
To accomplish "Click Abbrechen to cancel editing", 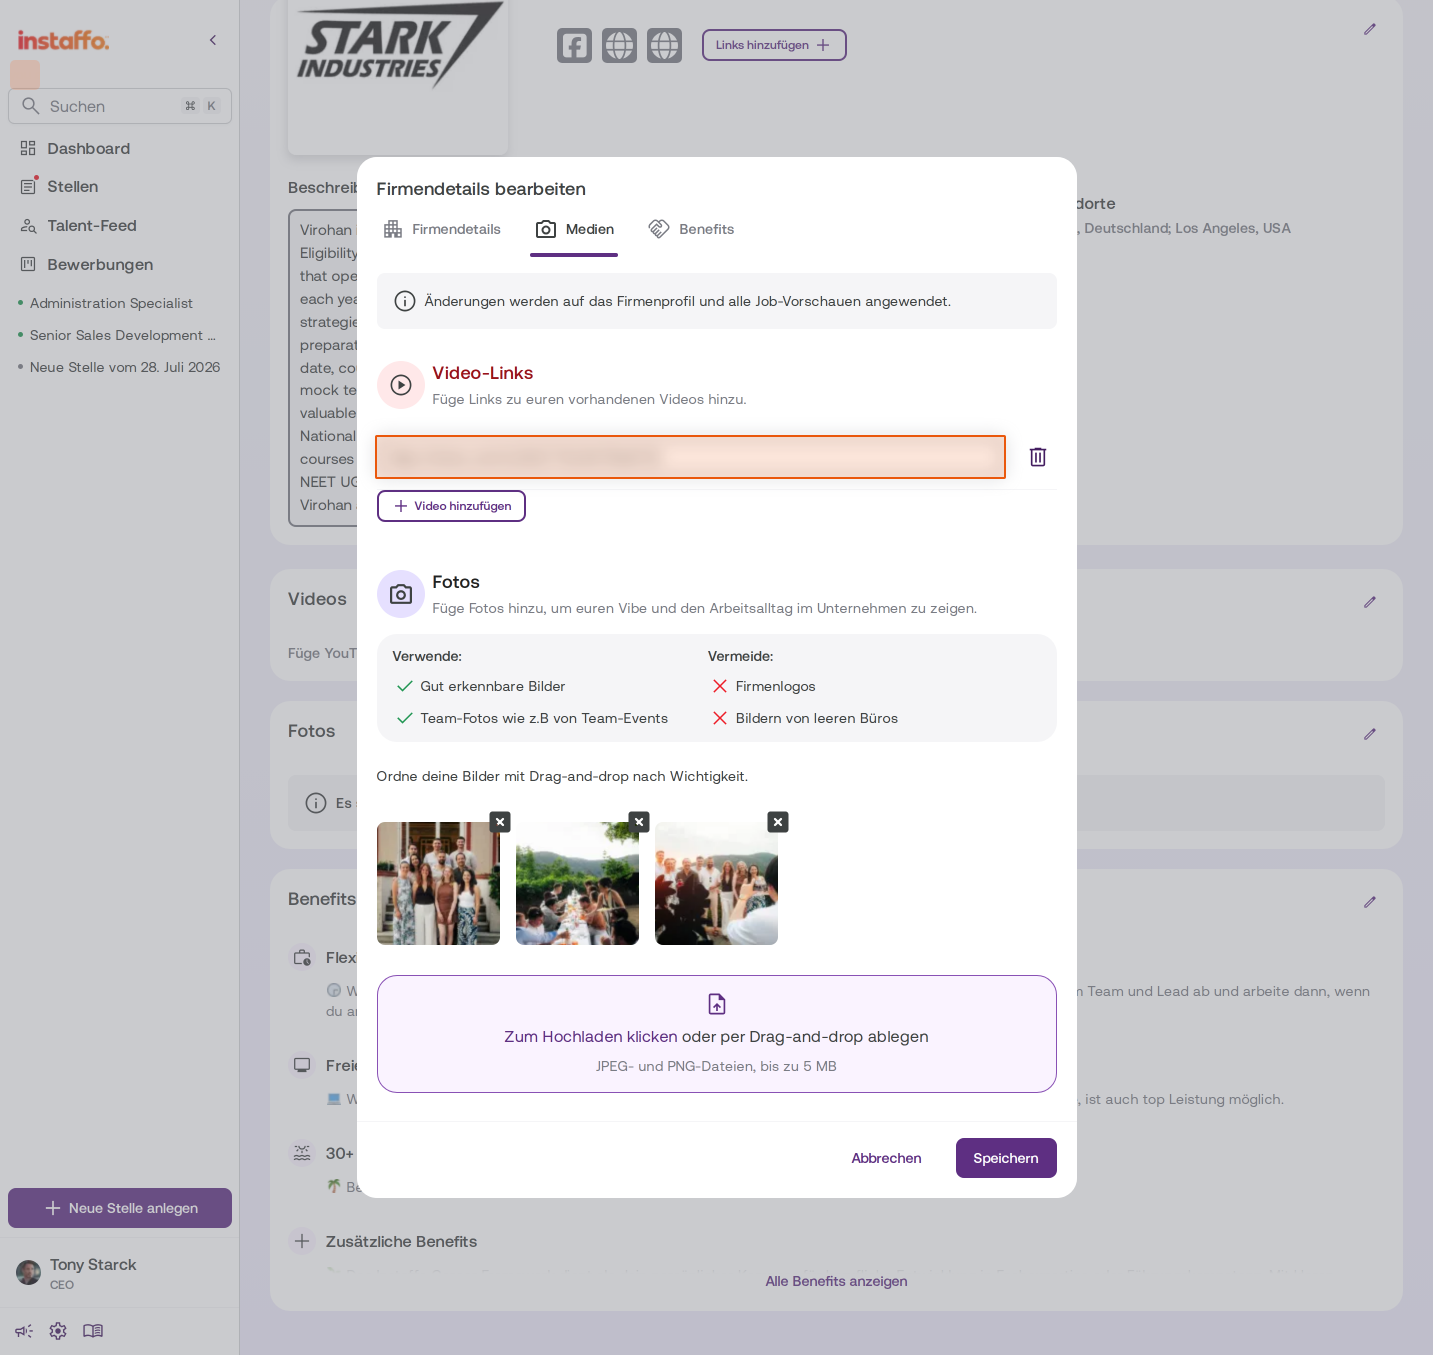I will [x=887, y=1158].
